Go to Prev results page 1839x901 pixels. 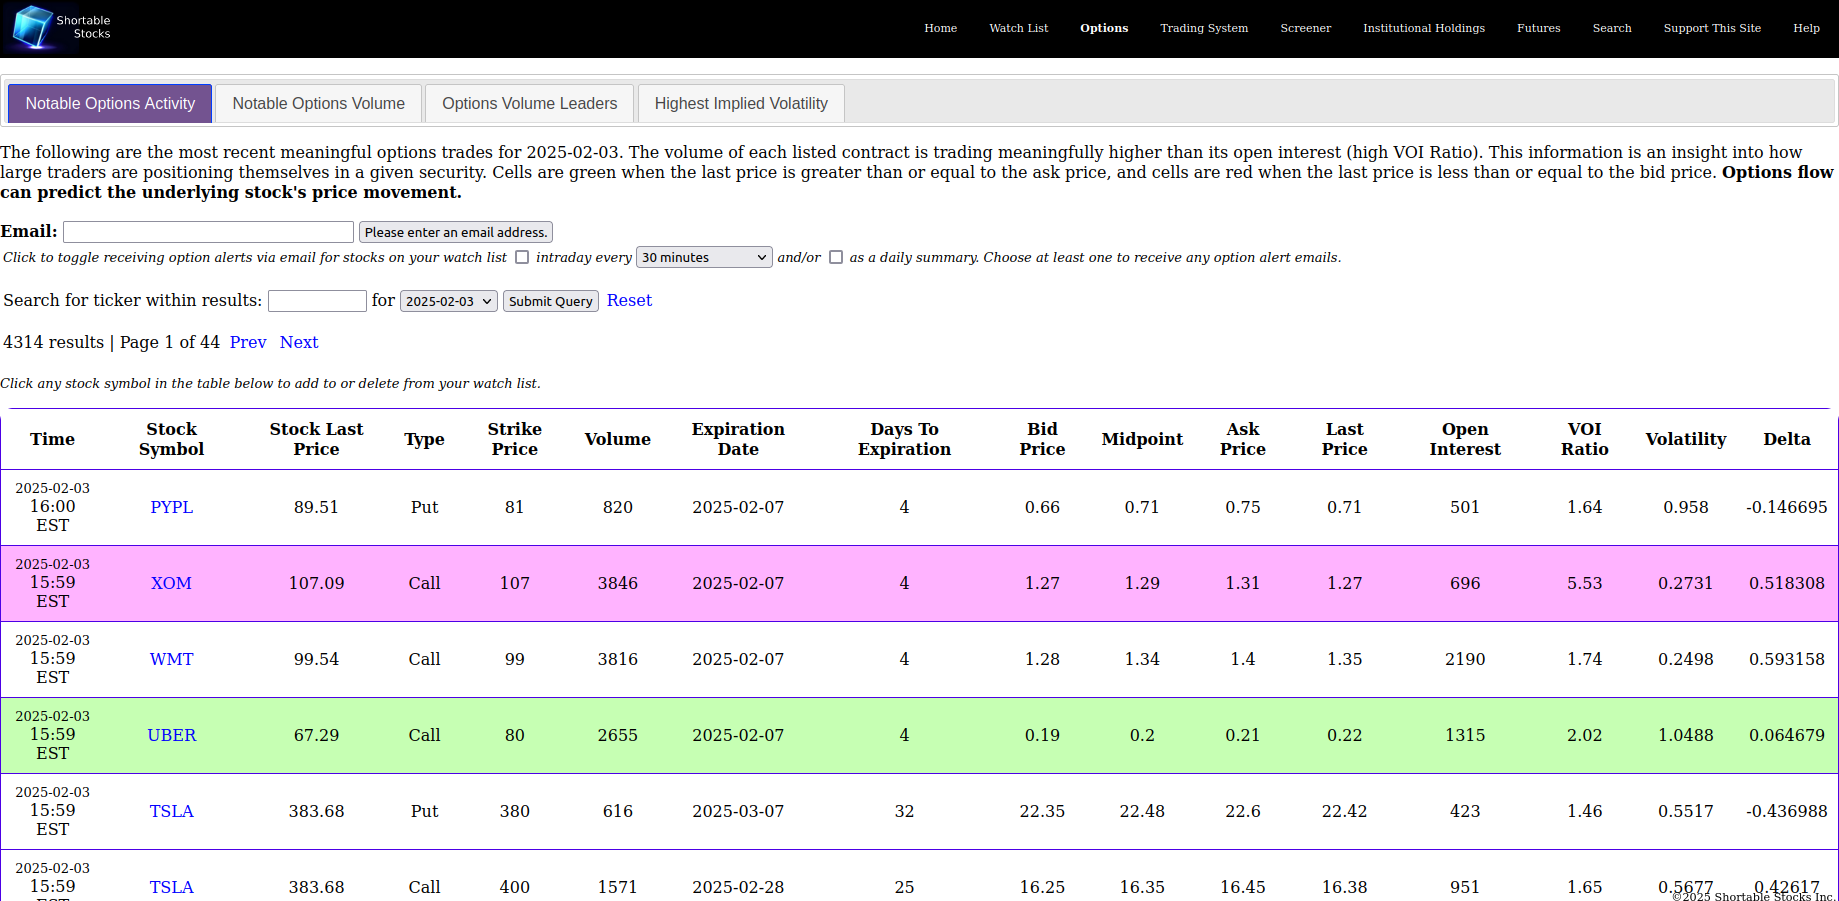[x=248, y=342]
